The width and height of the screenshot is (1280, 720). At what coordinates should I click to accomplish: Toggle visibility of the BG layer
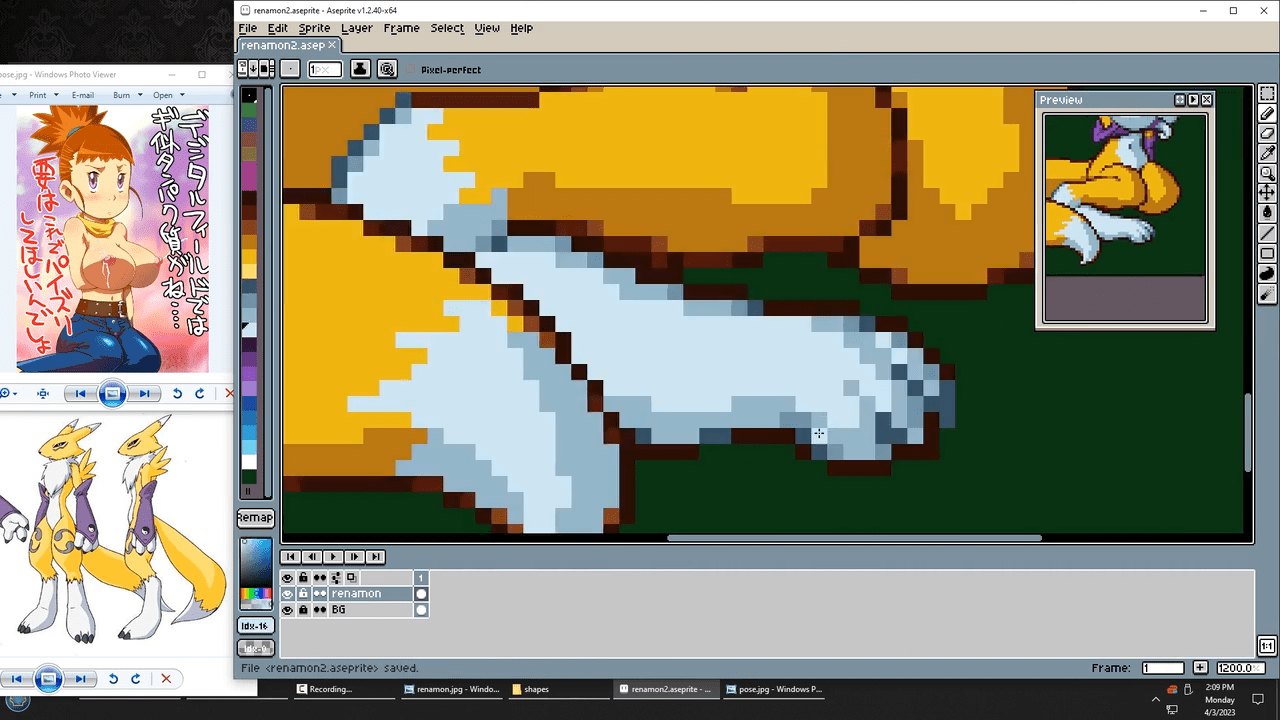288,610
